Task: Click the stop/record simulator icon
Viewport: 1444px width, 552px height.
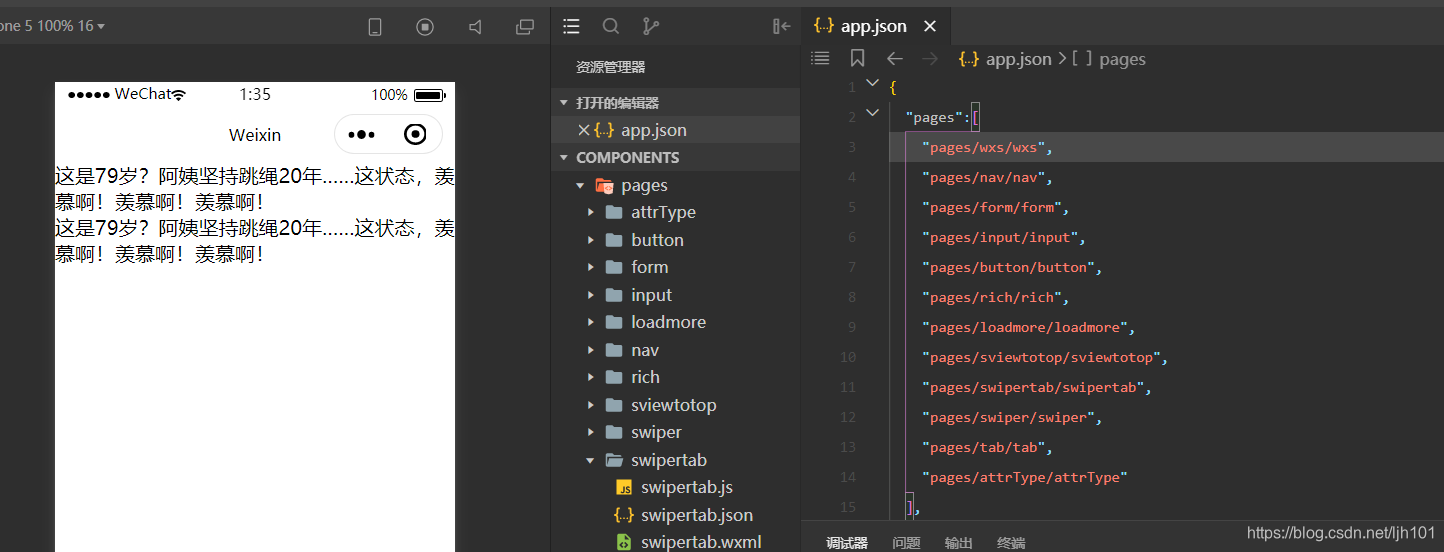Action: [425, 27]
